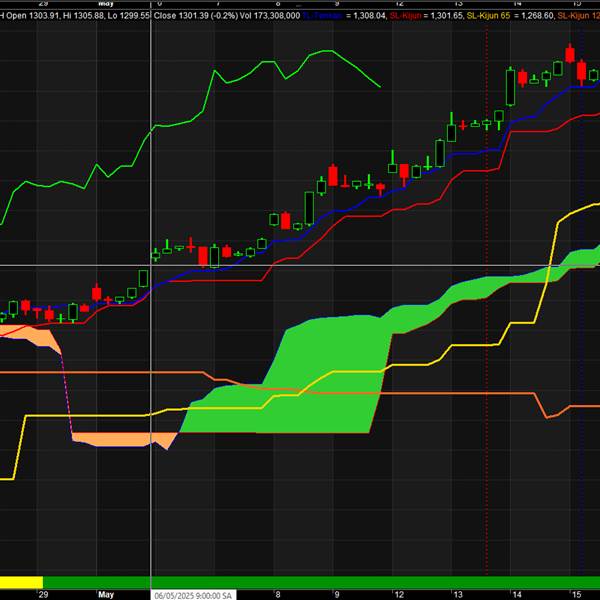600x600 pixels.
Task: Click the Open 1303.91 value in header
Action: pos(31,16)
